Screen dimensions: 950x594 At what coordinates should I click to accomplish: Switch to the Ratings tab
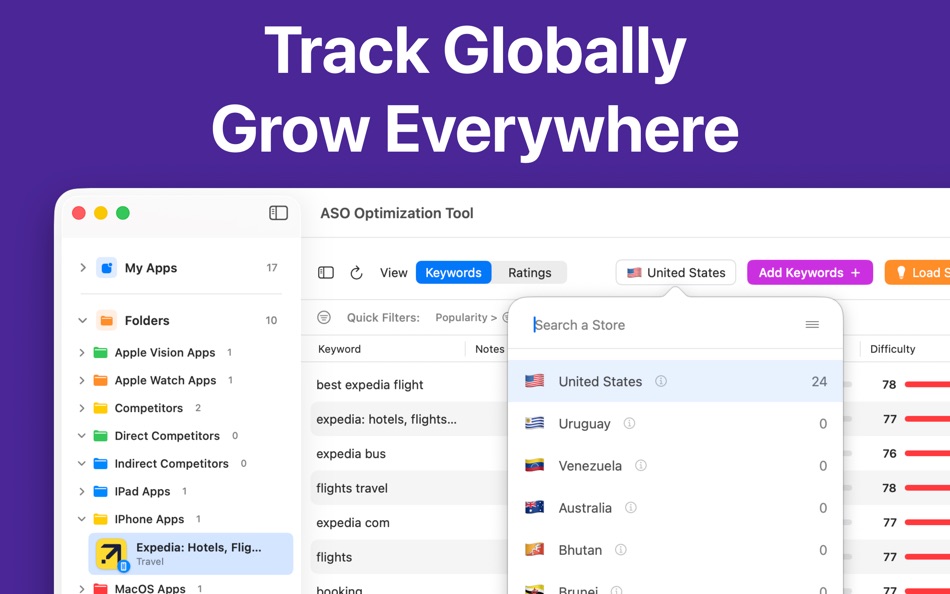(x=530, y=272)
